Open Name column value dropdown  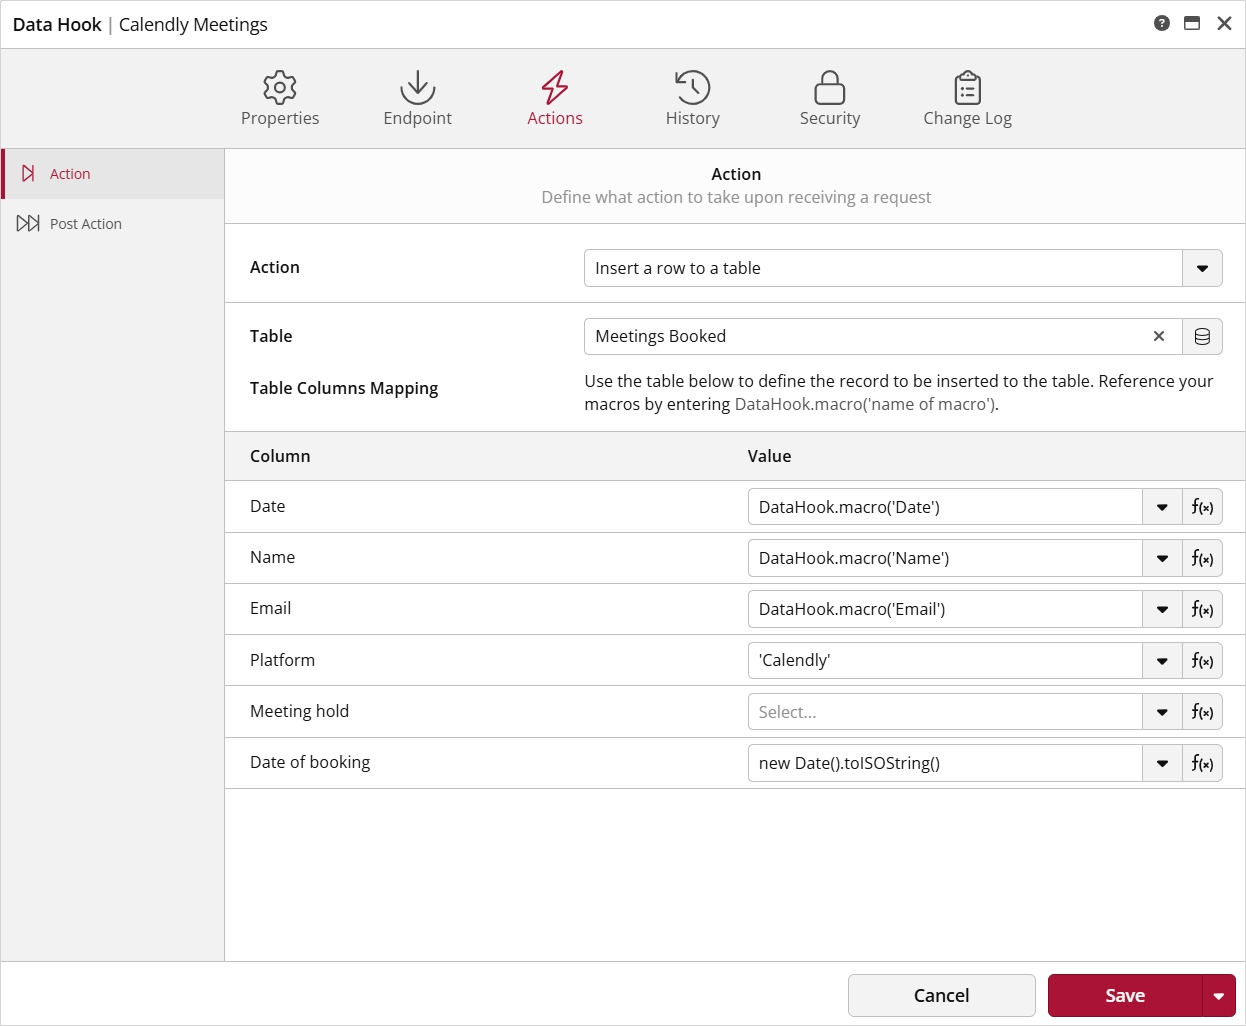(1162, 558)
